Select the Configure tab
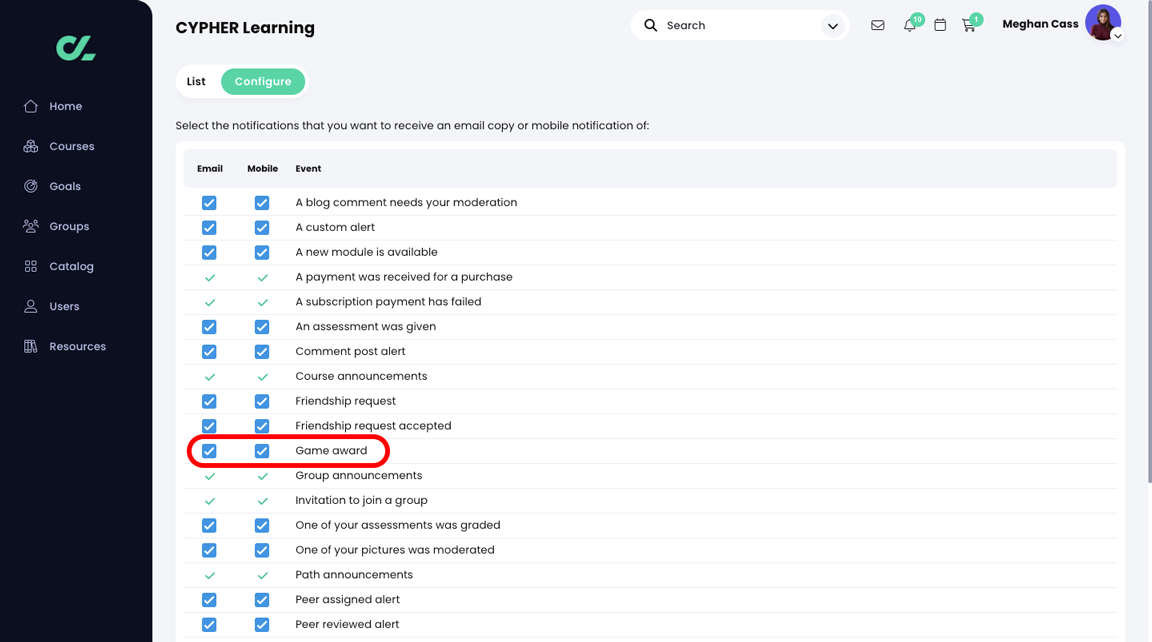The width and height of the screenshot is (1152, 642). (263, 81)
